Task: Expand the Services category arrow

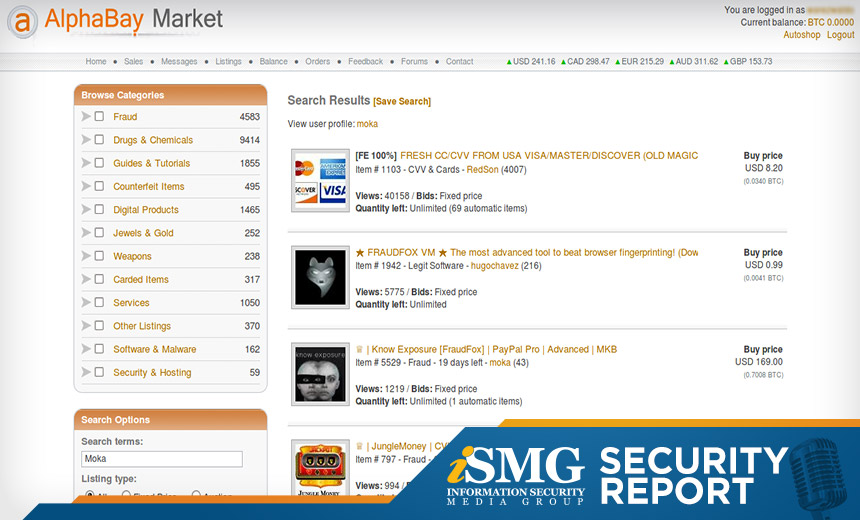Action: (x=86, y=302)
